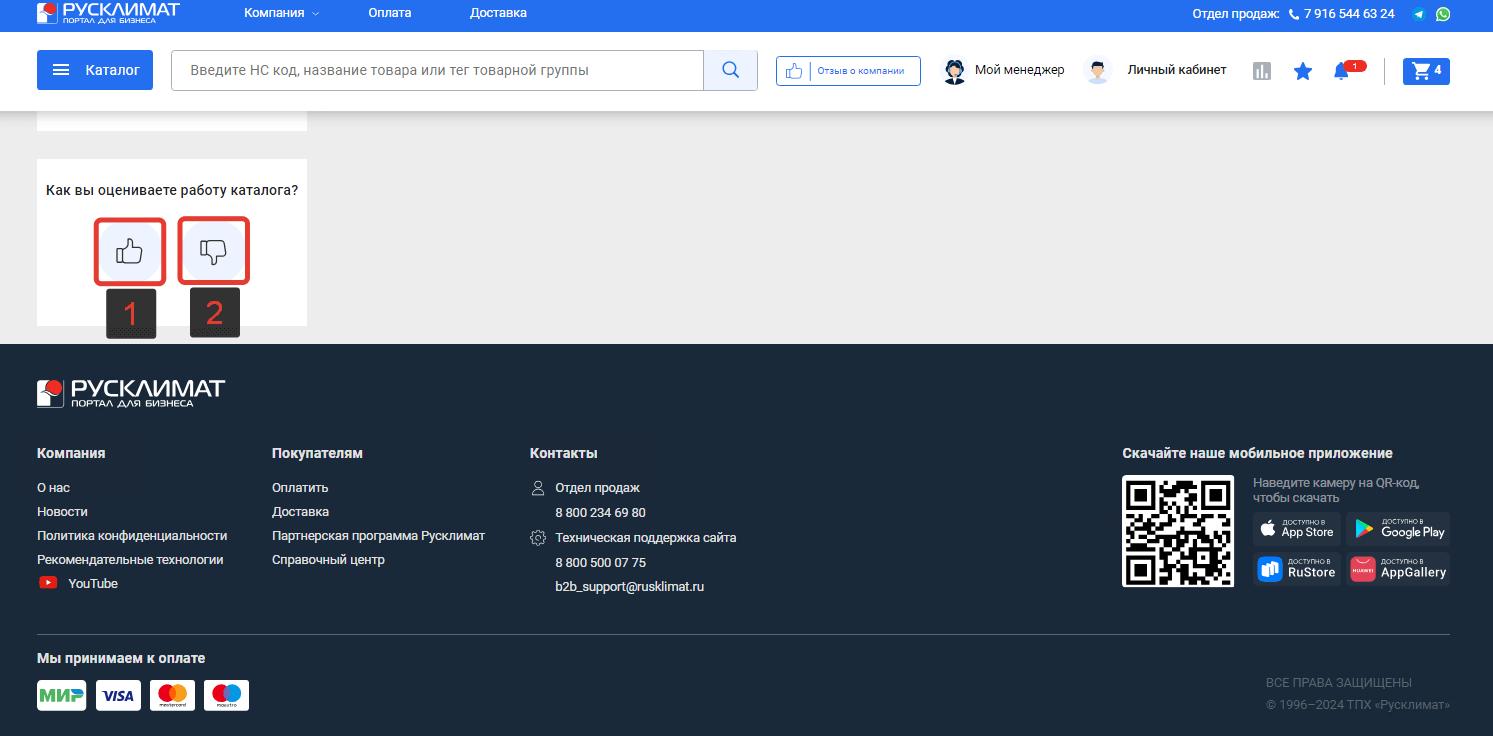Expand the Компания dropdown menu
The image size is (1493, 736).
tap(282, 13)
